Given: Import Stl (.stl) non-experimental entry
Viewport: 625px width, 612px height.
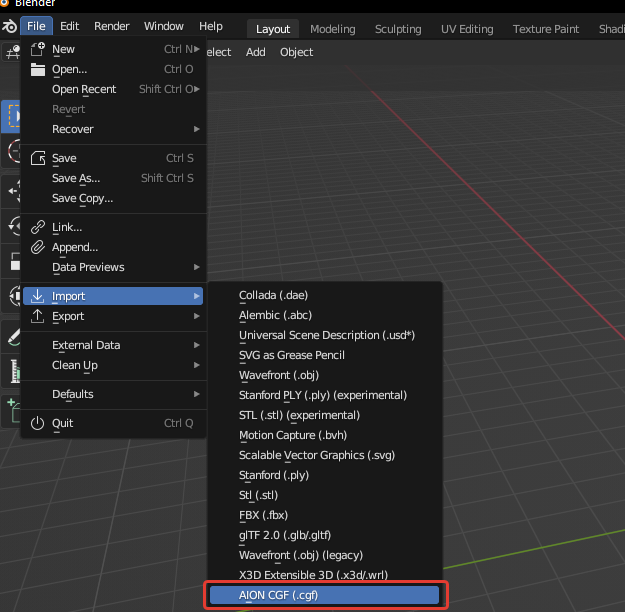Looking at the screenshot, I should tap(324, 495).
